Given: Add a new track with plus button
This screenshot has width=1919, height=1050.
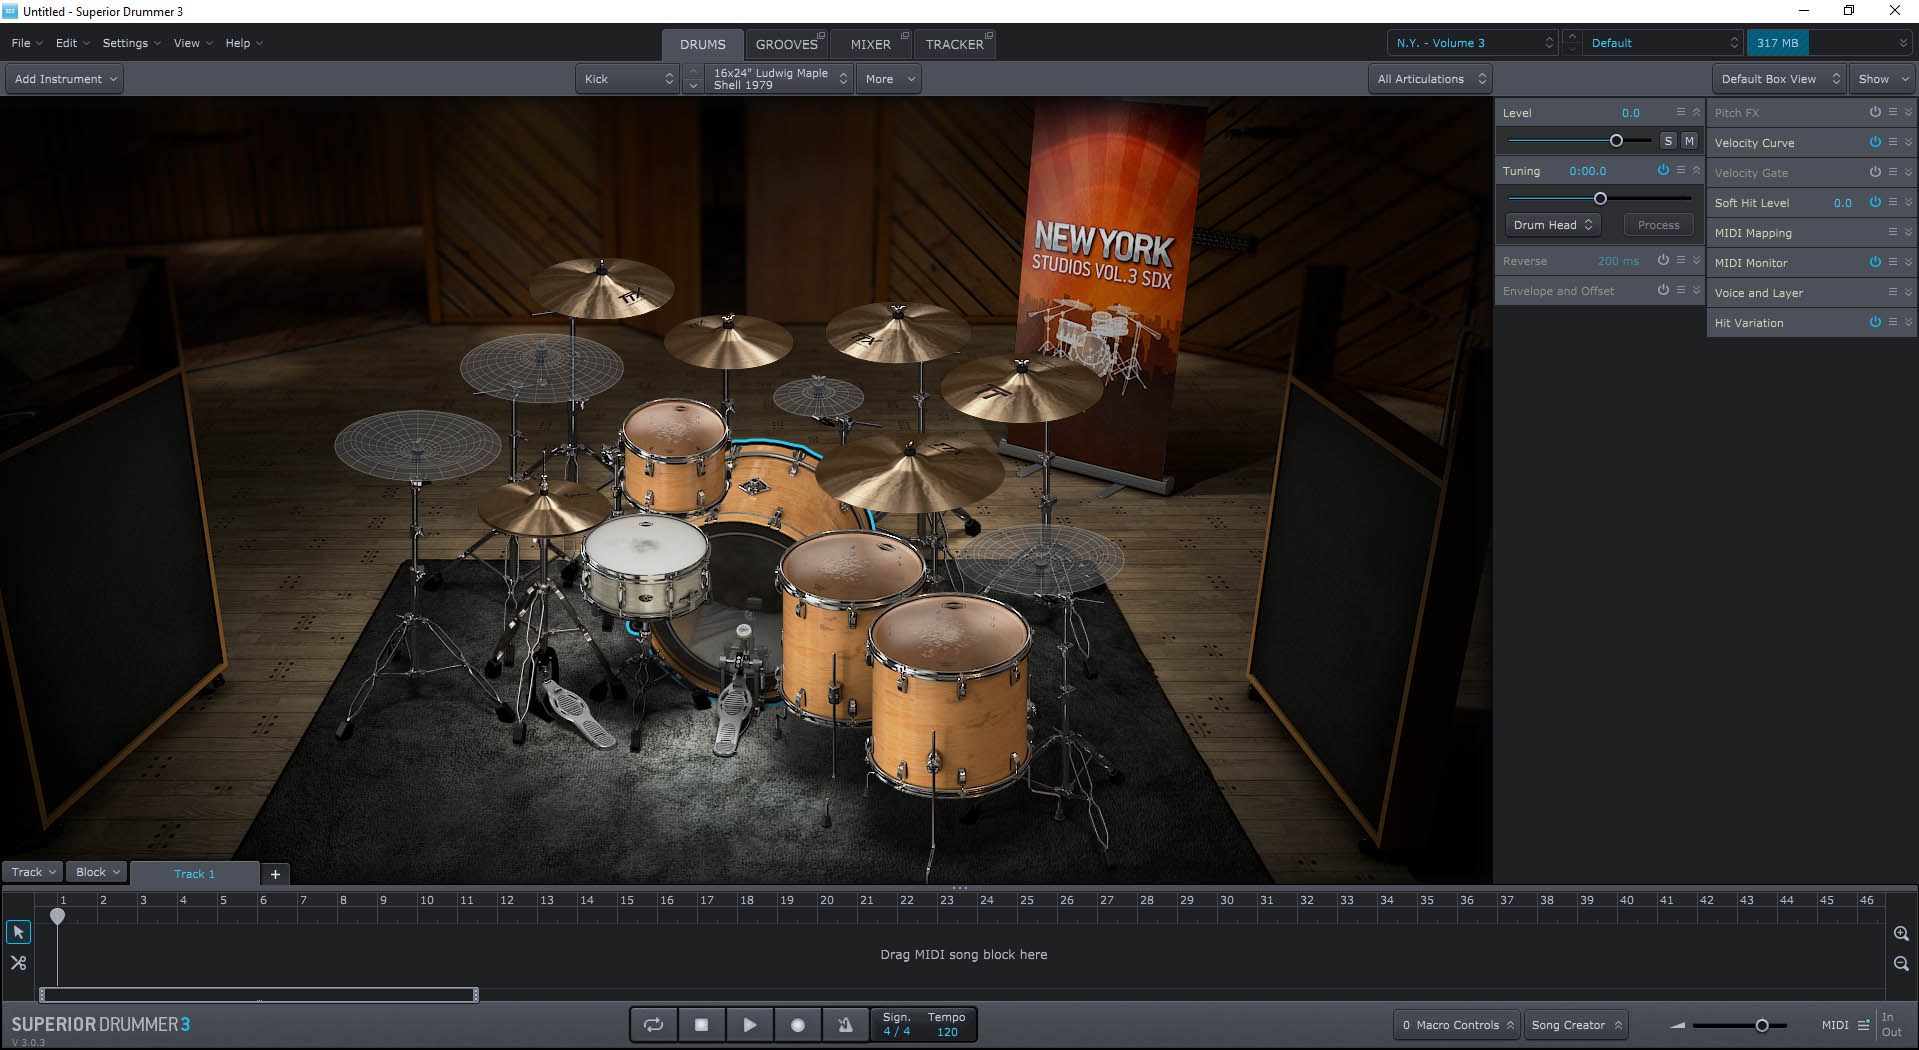Looking at the screenshot, I should [x=275, y=874].
